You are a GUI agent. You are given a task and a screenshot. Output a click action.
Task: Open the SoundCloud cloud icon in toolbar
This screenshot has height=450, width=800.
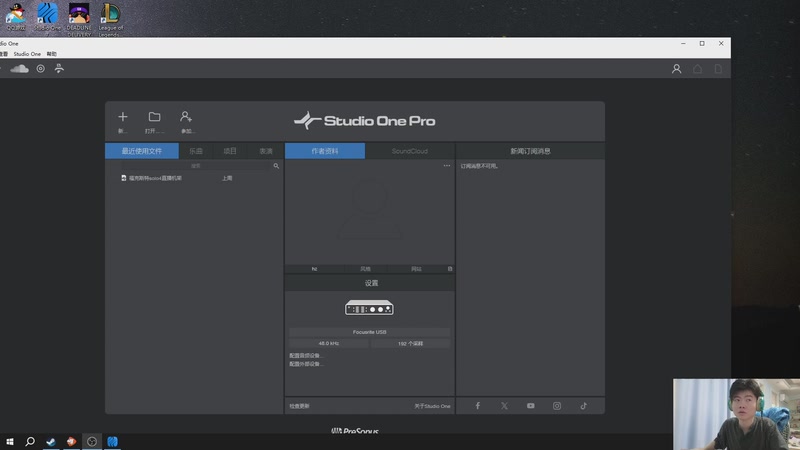coord(19,68)
